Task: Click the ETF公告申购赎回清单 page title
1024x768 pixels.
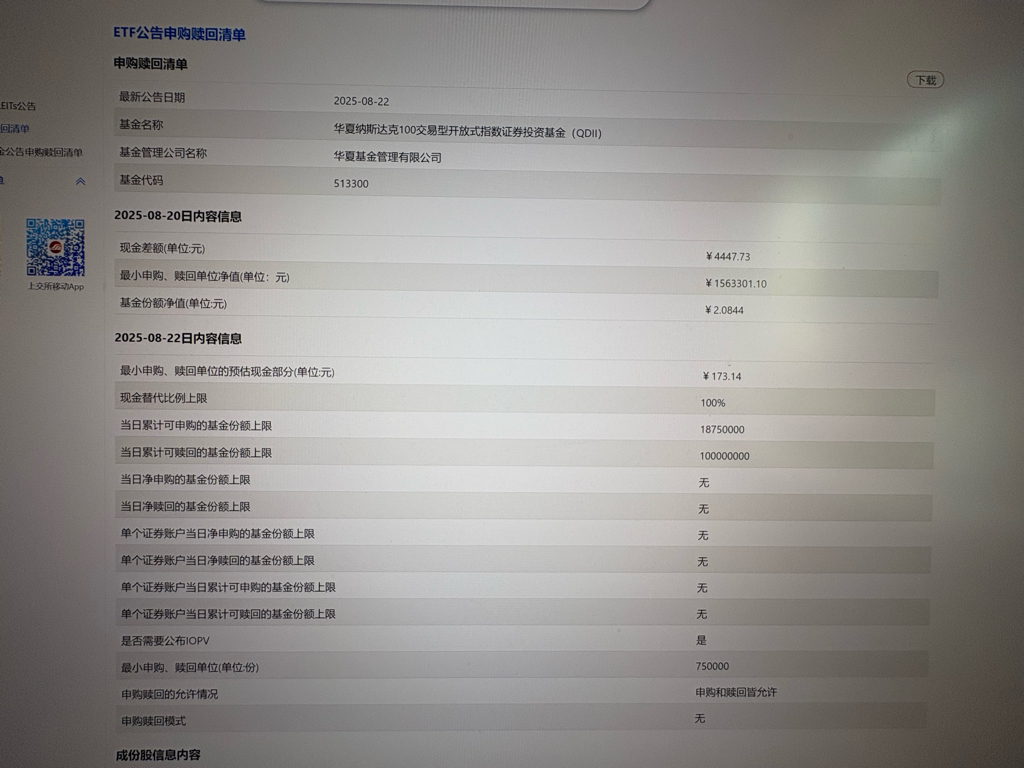Action: pos(180,33)
